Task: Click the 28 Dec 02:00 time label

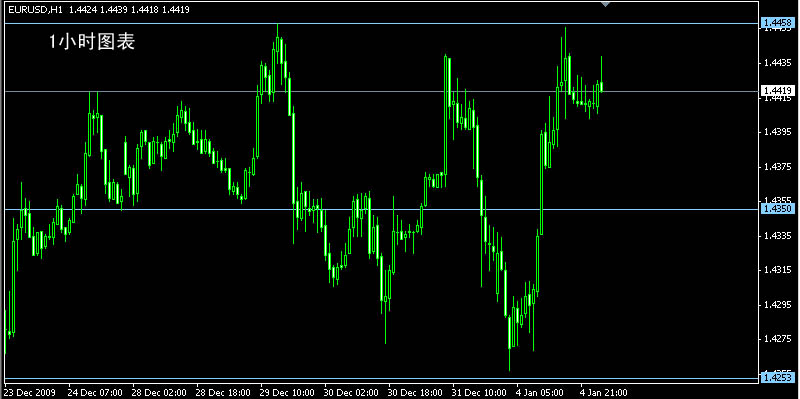Action: click(x=160, y=393)
